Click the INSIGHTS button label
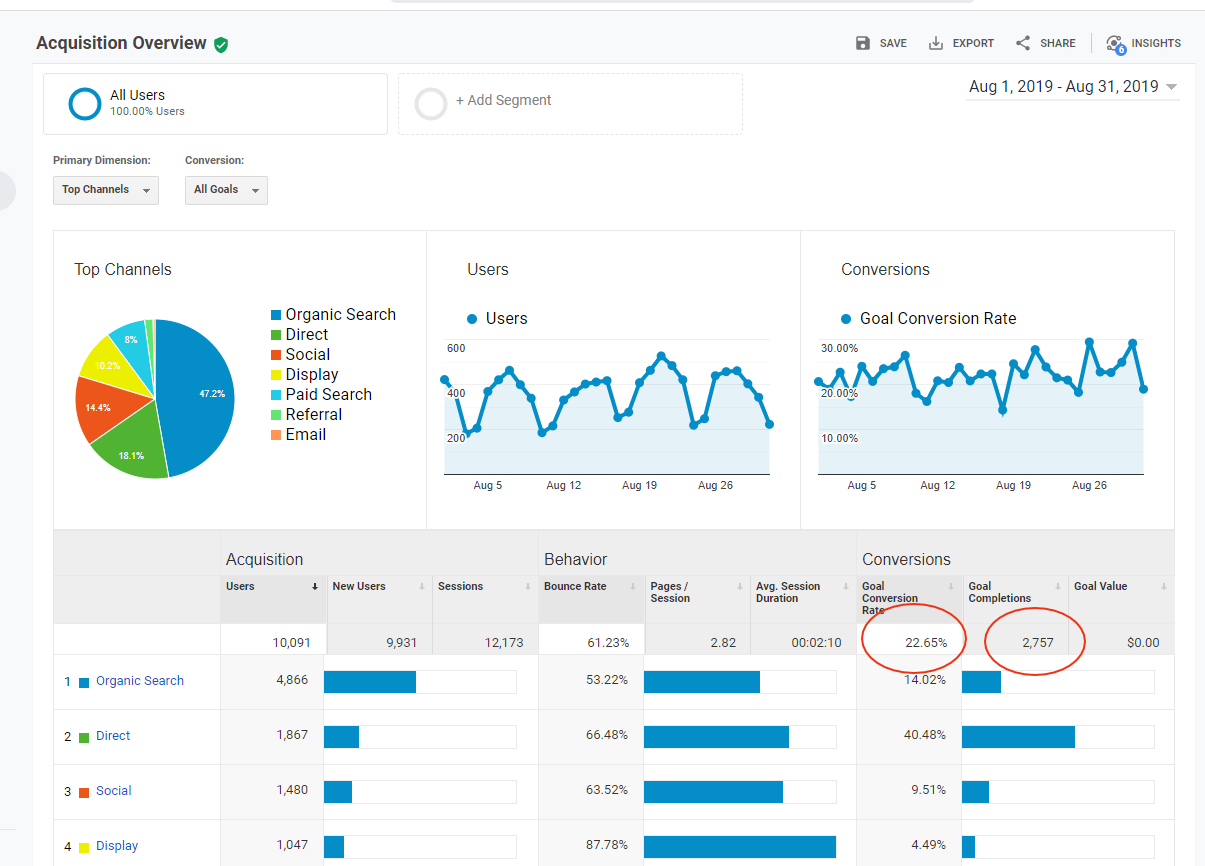The image size is (1205, 866). point(1156,44)
